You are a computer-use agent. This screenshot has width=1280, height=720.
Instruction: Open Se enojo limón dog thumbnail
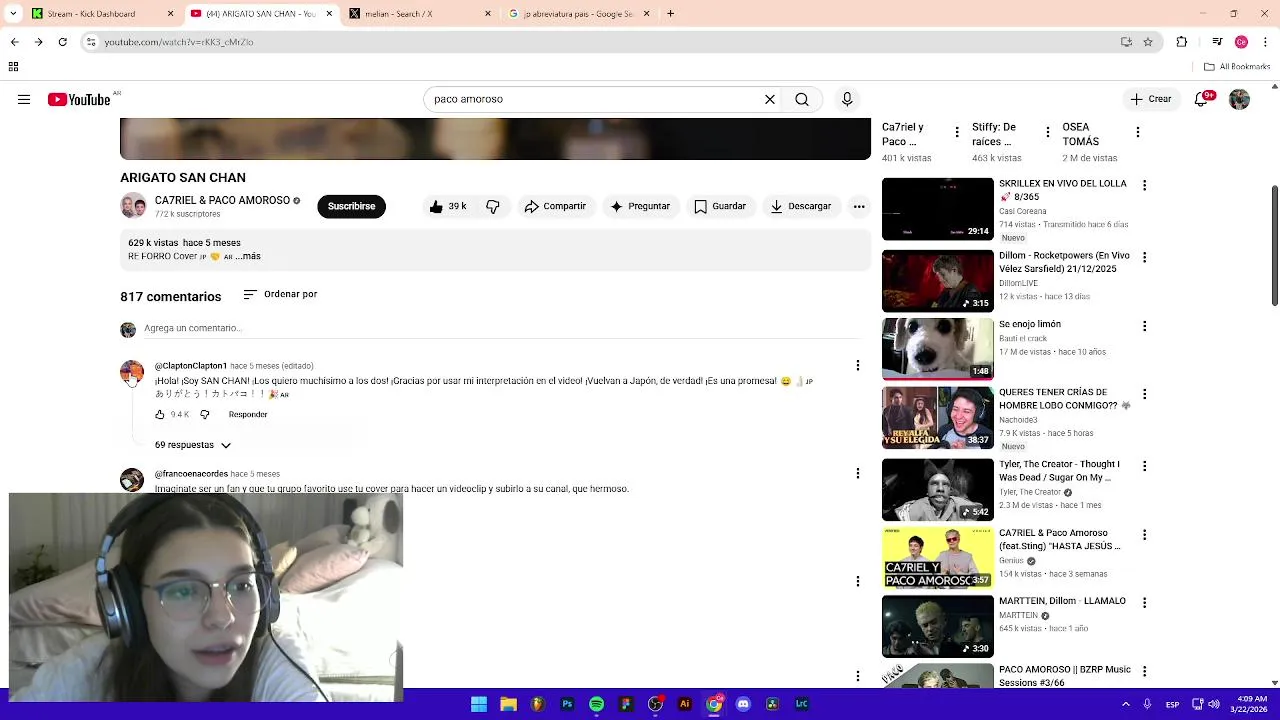938,349
